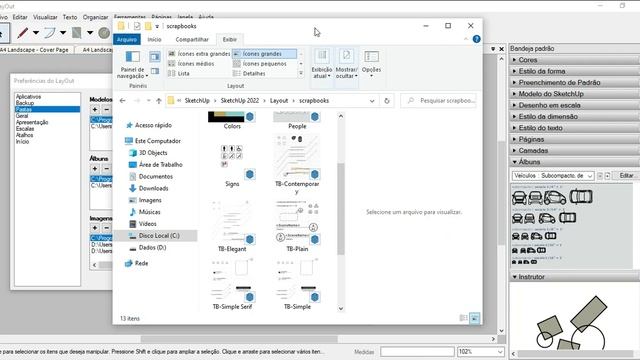Expand the Cores tray panel

click(574, 60)
